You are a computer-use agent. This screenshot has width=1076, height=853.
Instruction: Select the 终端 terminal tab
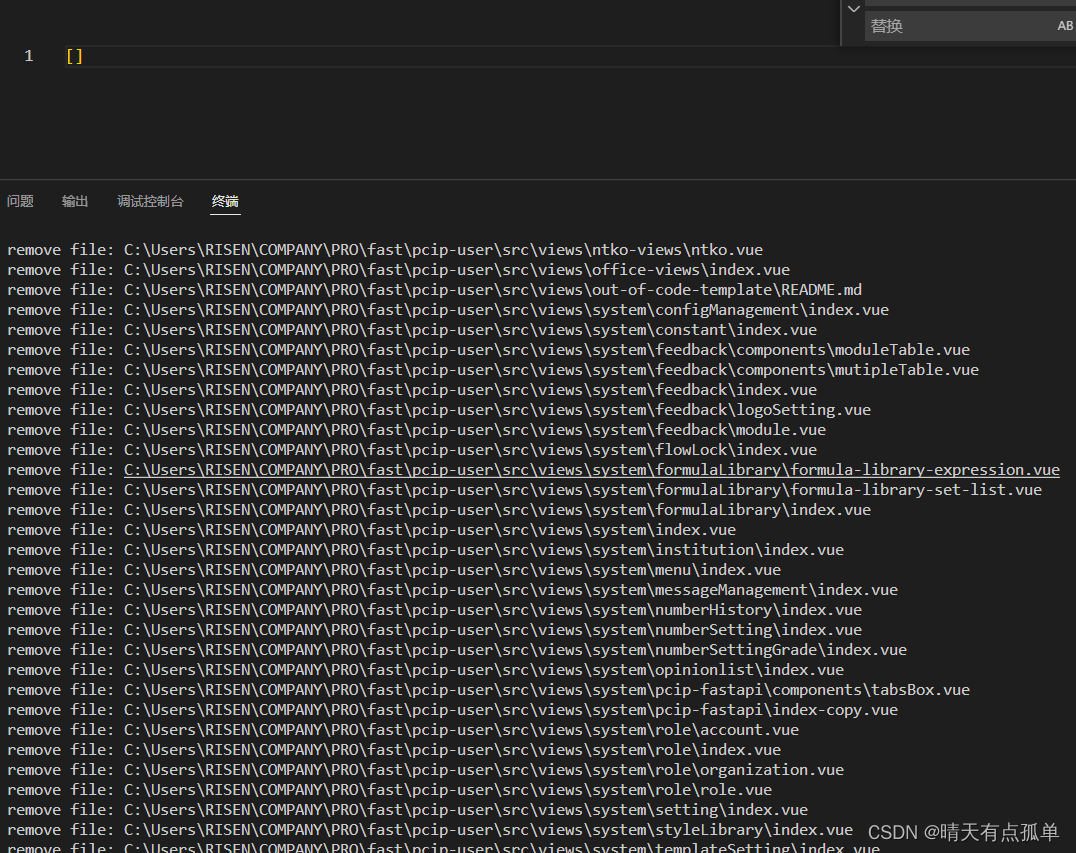coord(225,201)
